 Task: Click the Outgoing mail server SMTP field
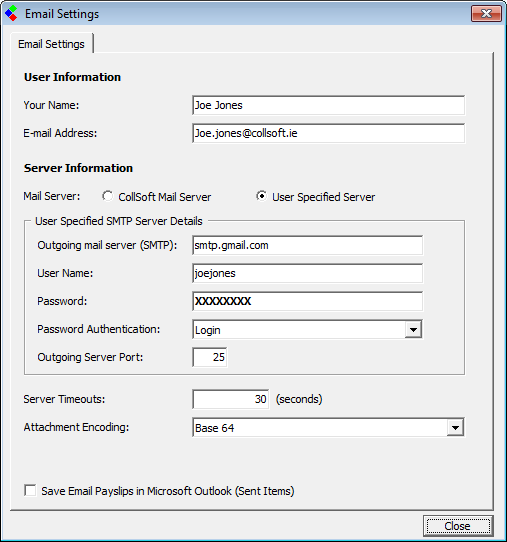point(307,245)
